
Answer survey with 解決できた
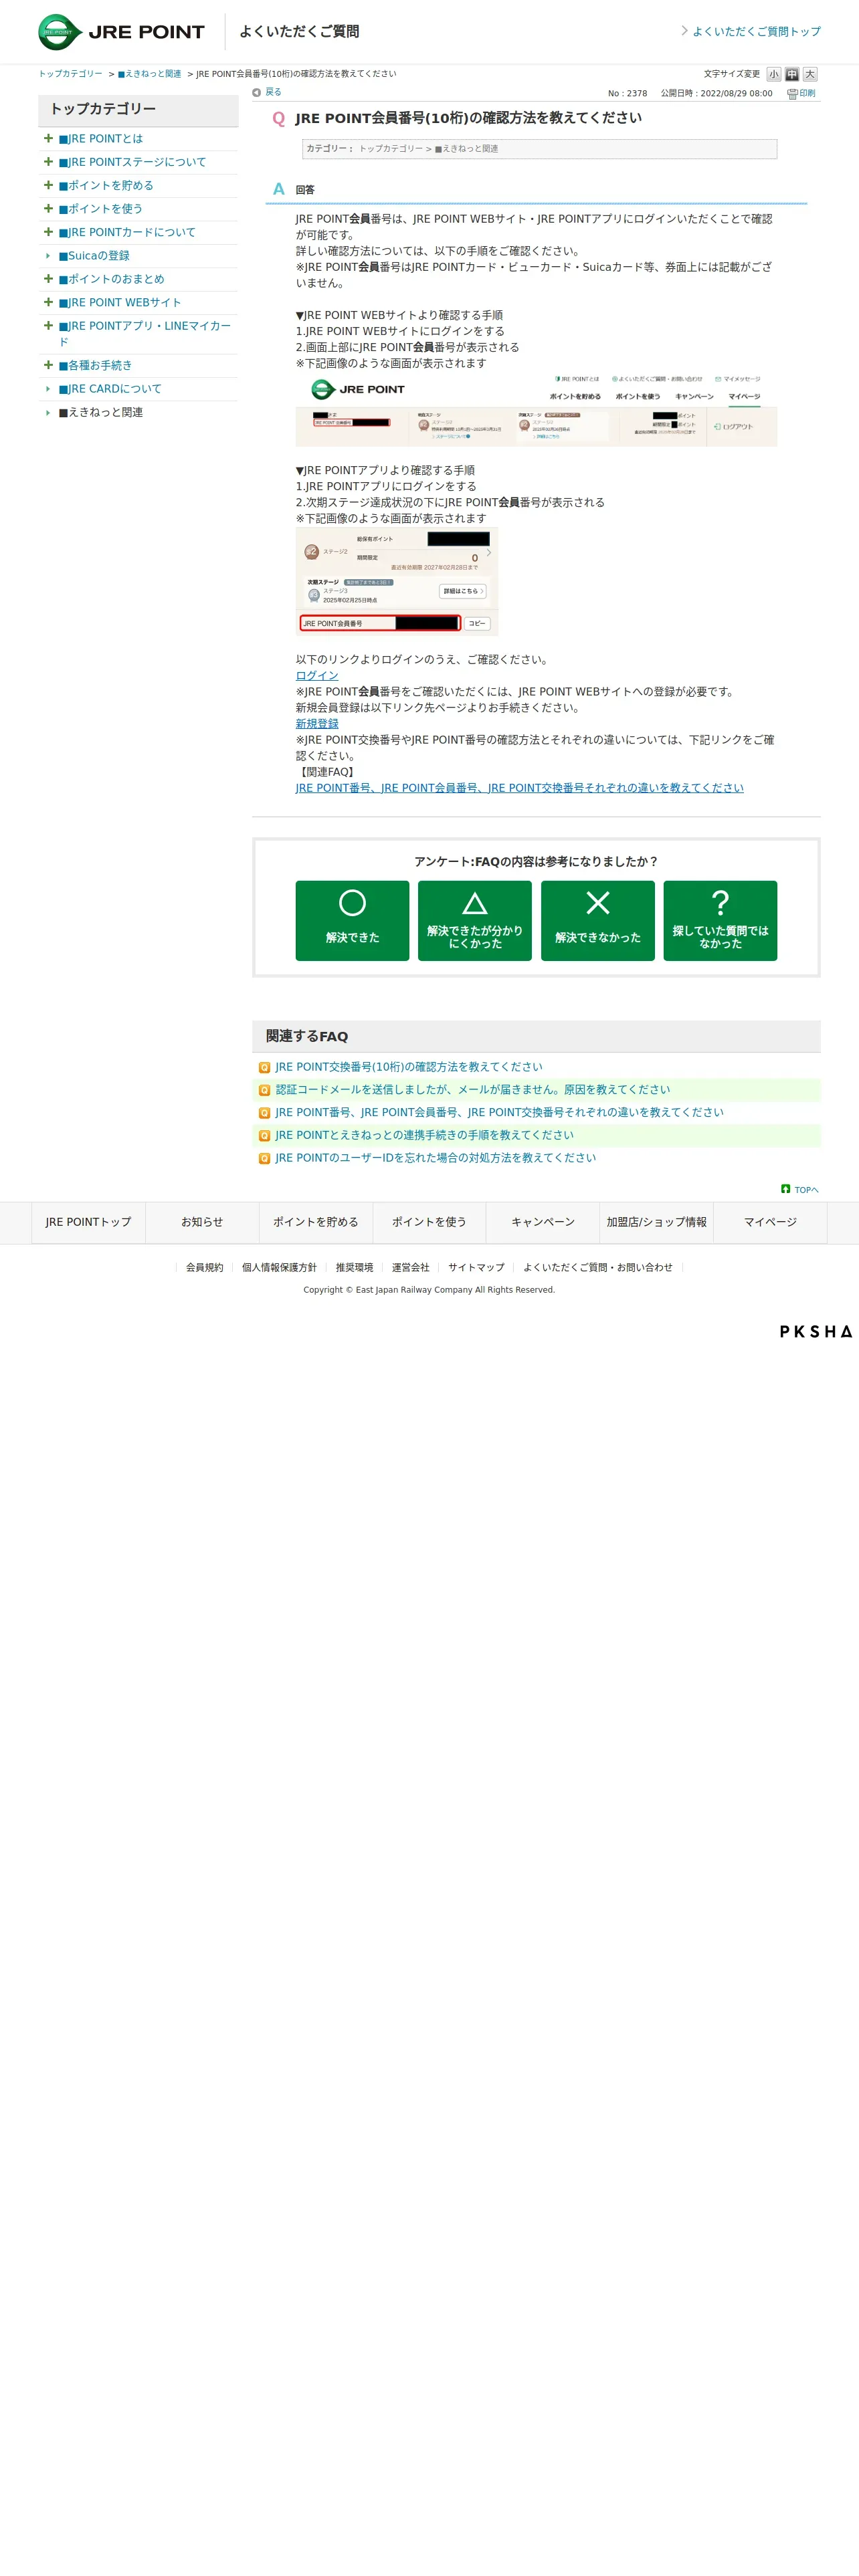click(352, 920)
